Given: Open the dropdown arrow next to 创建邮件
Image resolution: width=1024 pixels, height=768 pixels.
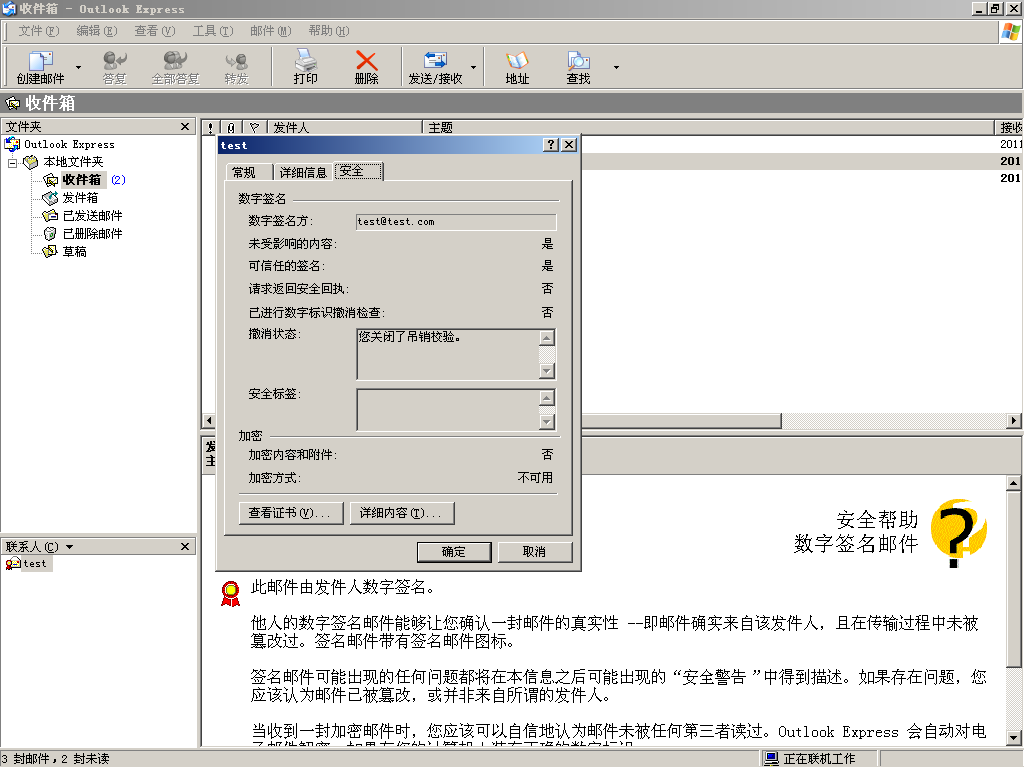Looking at the screenshot, I should tap(78, 67).
